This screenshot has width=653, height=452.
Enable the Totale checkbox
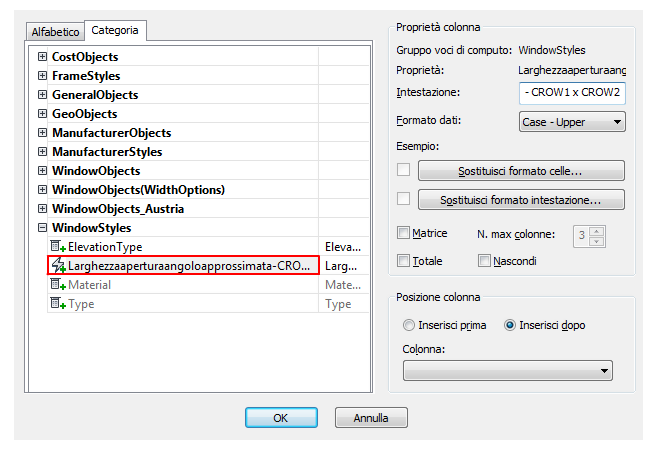click(403, 260)
